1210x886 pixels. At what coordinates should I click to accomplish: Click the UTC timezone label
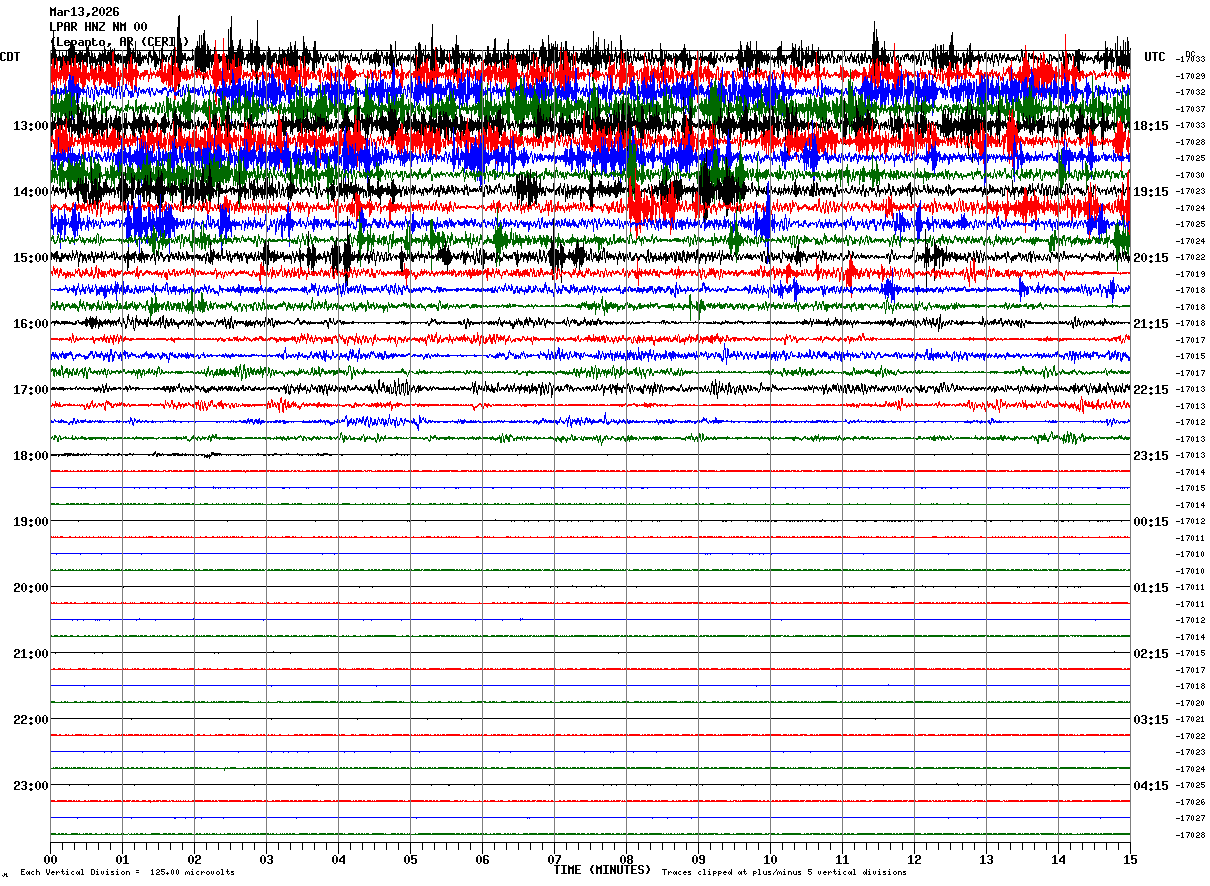1155,57
